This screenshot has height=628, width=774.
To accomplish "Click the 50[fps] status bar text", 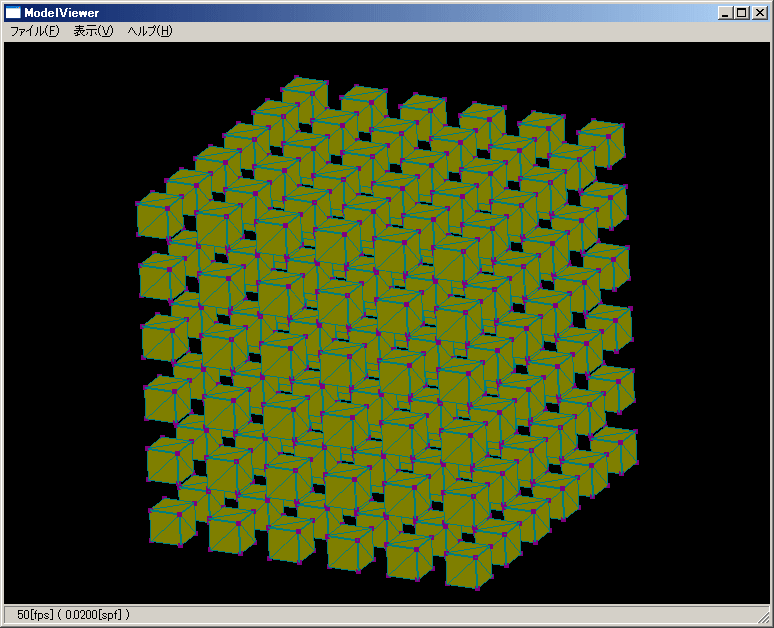I will [74, 615].
